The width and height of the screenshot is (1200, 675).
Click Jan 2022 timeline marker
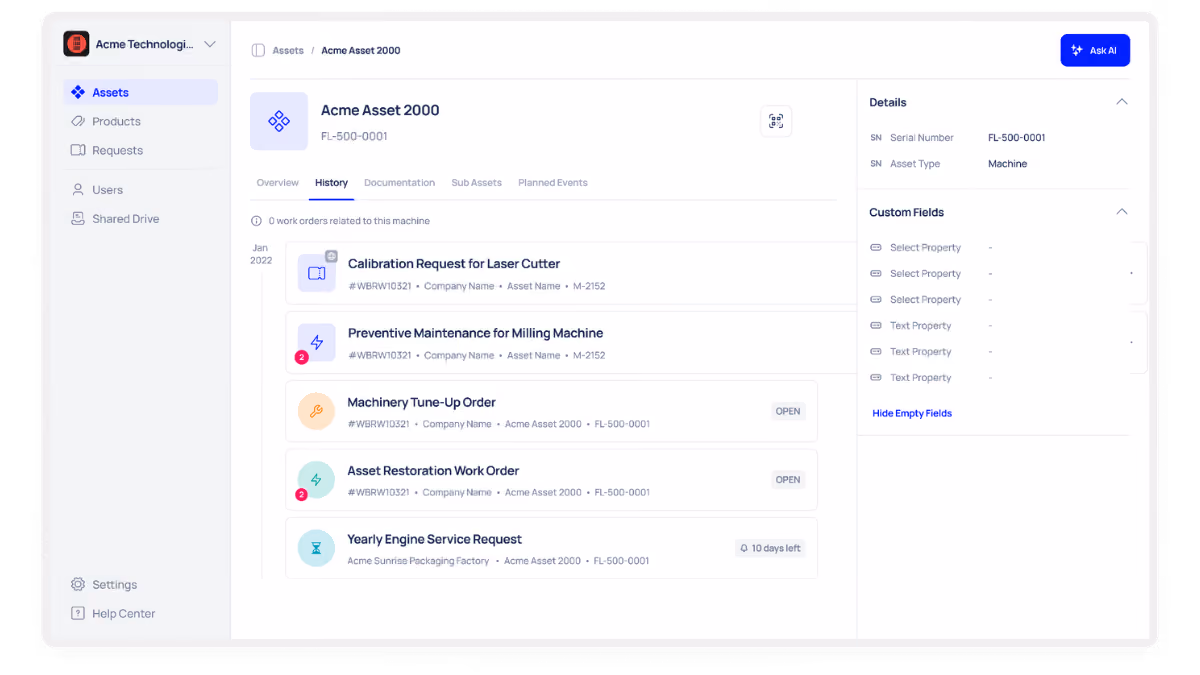point(261,254)
